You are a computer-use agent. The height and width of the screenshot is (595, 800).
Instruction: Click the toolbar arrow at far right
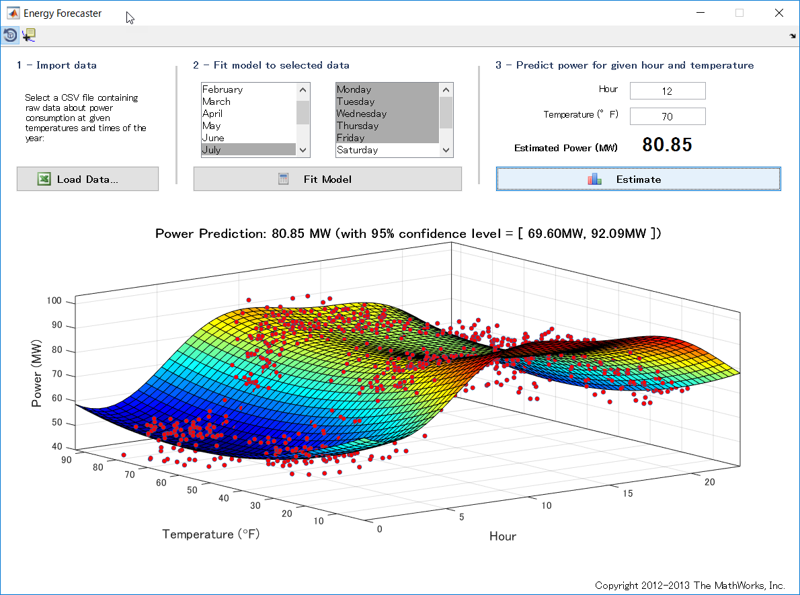click(x=792, y=36)
